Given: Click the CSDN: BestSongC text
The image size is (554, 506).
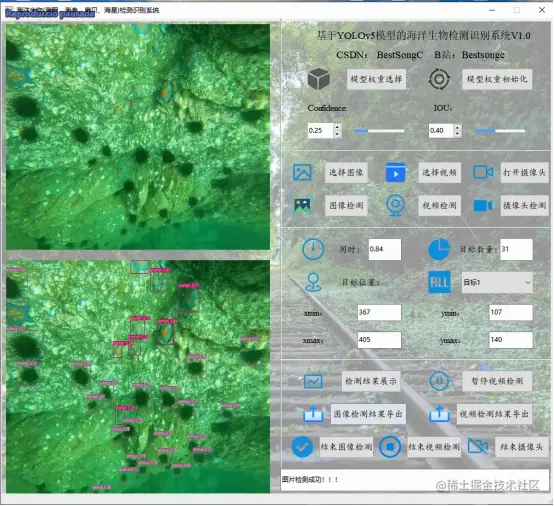Looking at the screenshot, I should (379, 55).
